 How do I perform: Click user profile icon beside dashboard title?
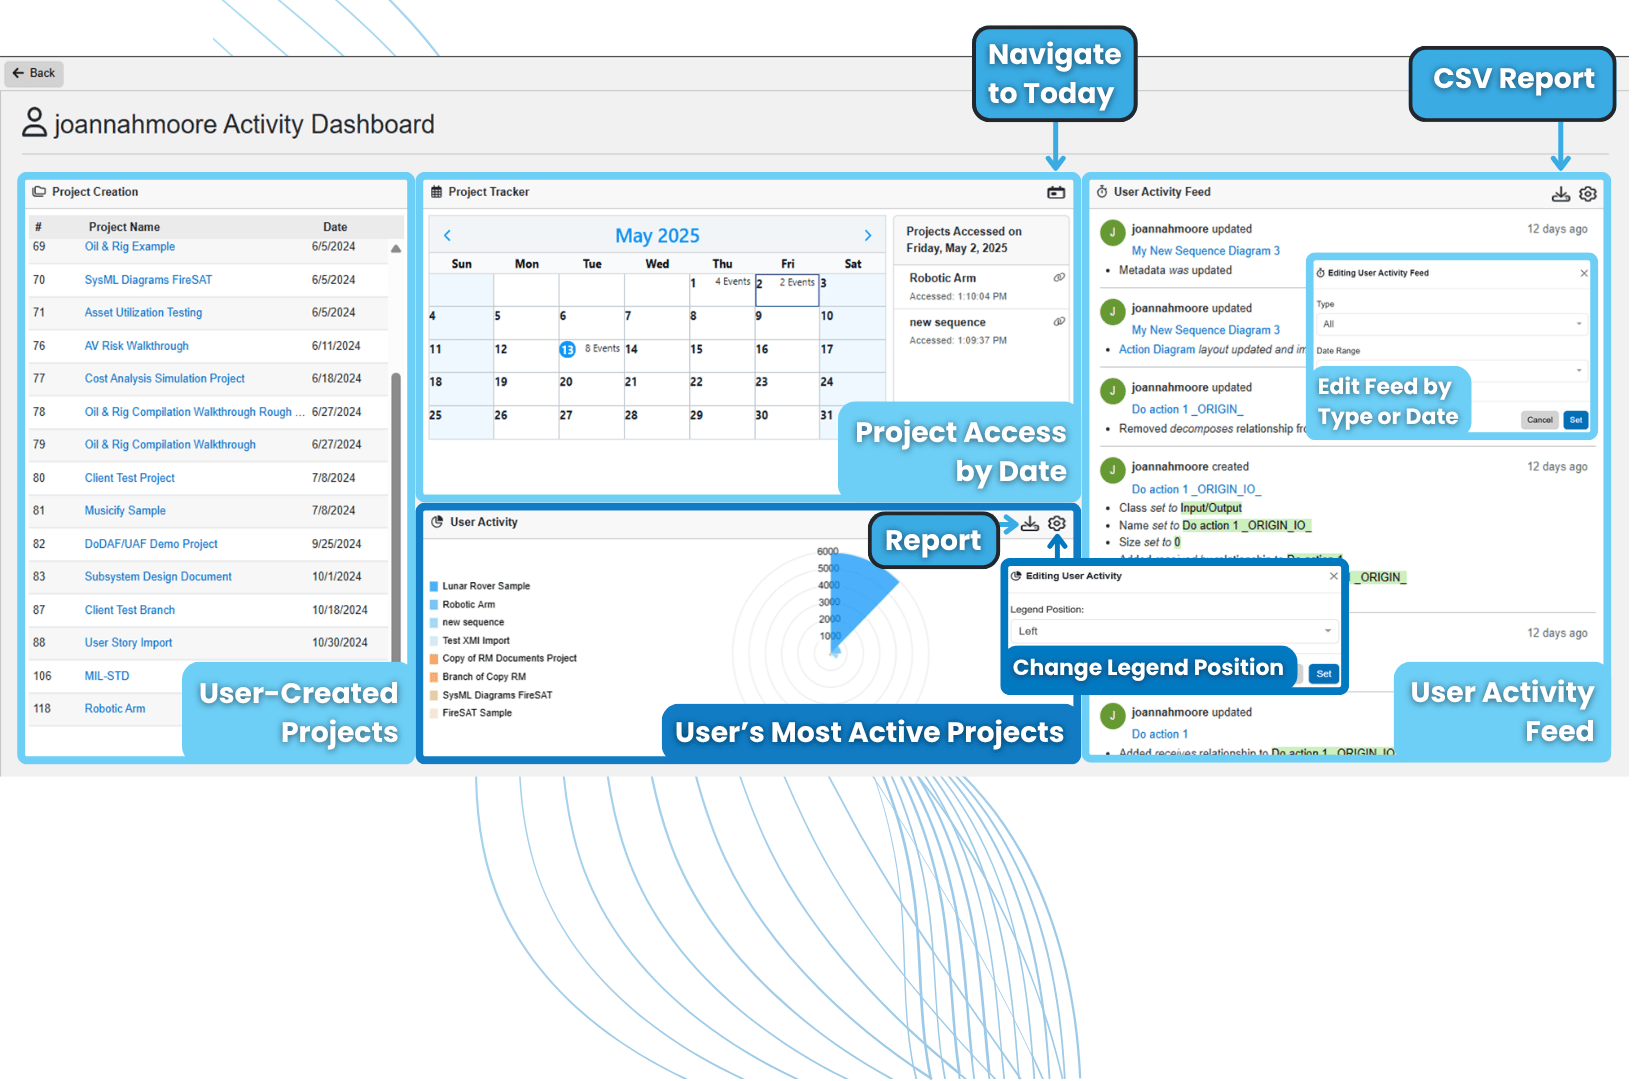35,123
